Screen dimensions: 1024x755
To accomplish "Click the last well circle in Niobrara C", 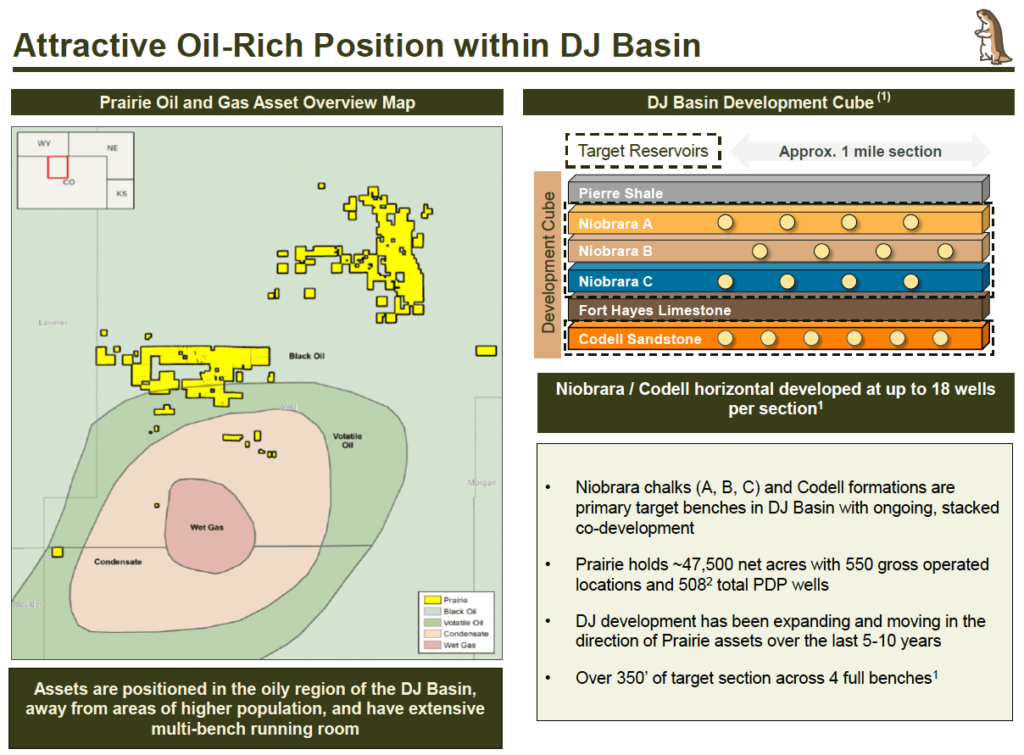I will click(x=910, y=281).
